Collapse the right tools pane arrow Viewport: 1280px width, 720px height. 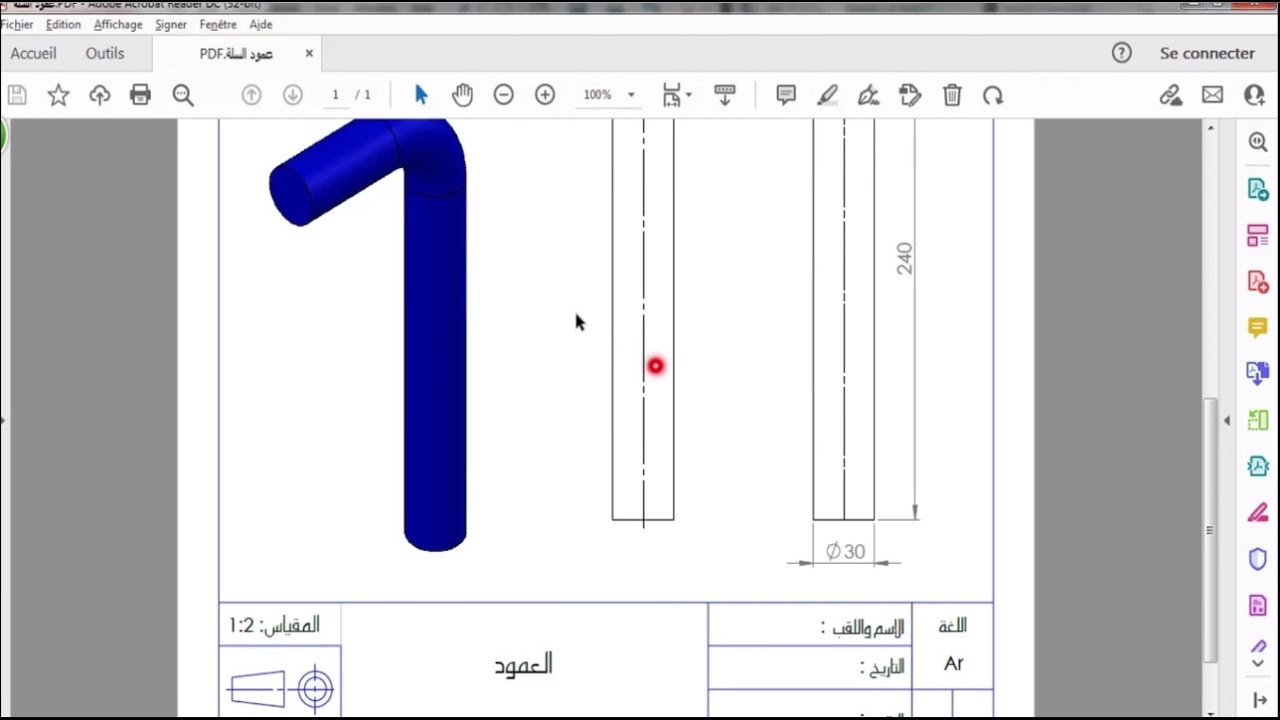coord(1227,420)
